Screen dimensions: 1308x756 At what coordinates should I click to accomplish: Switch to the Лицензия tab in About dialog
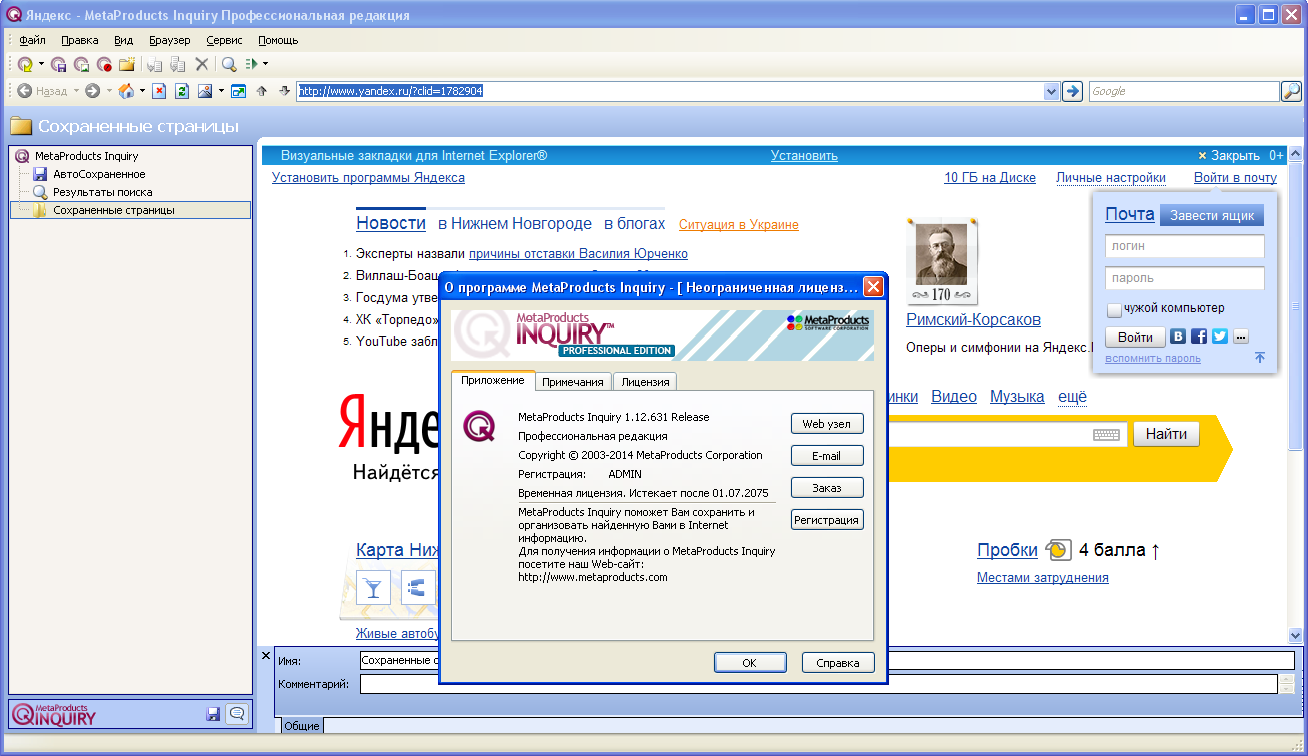pos(645,382)
